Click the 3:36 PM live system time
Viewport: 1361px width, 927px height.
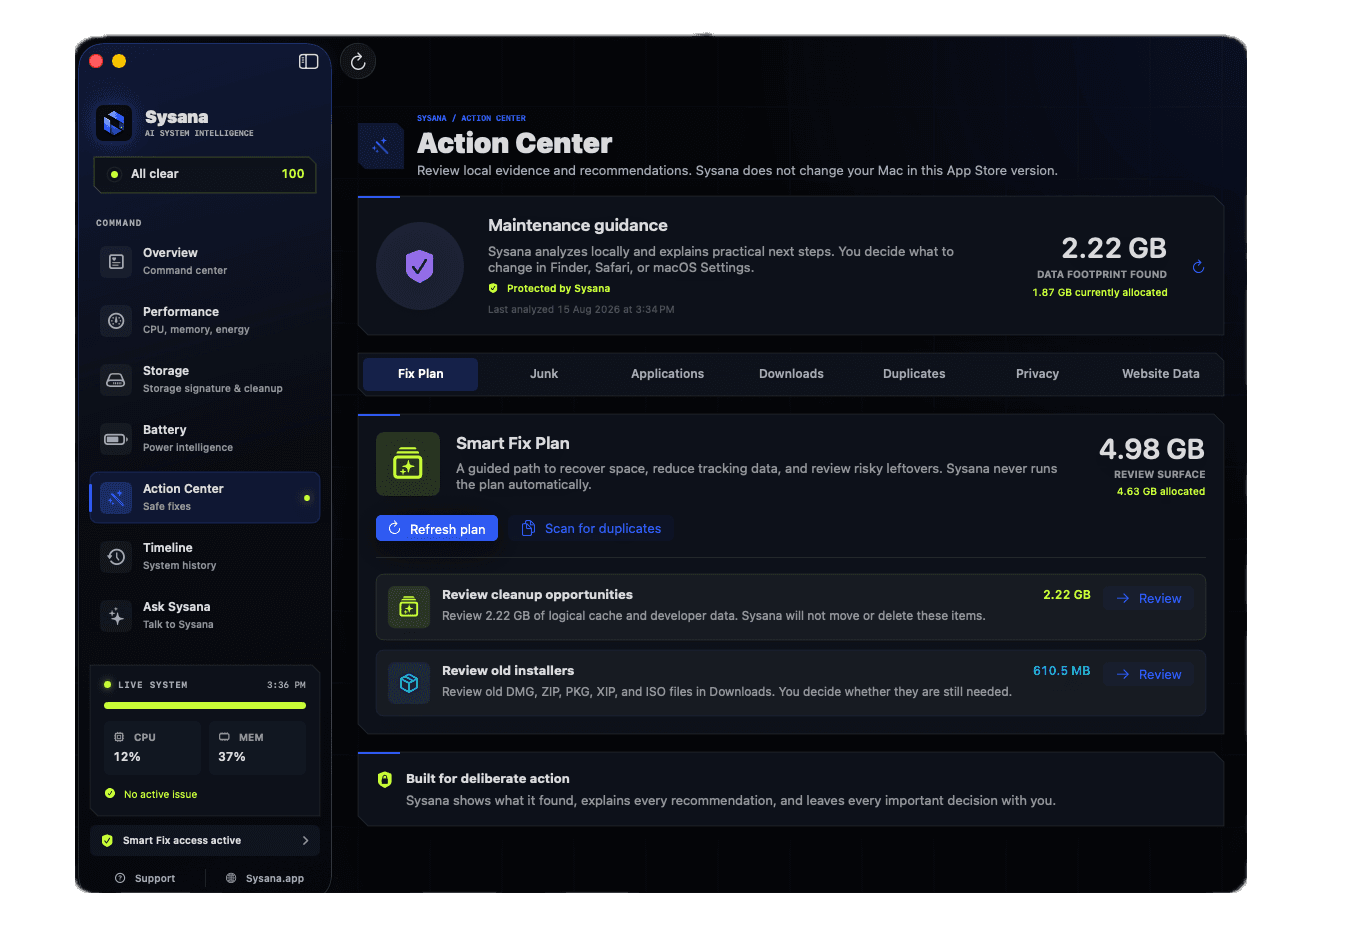[x=286, y=685]
